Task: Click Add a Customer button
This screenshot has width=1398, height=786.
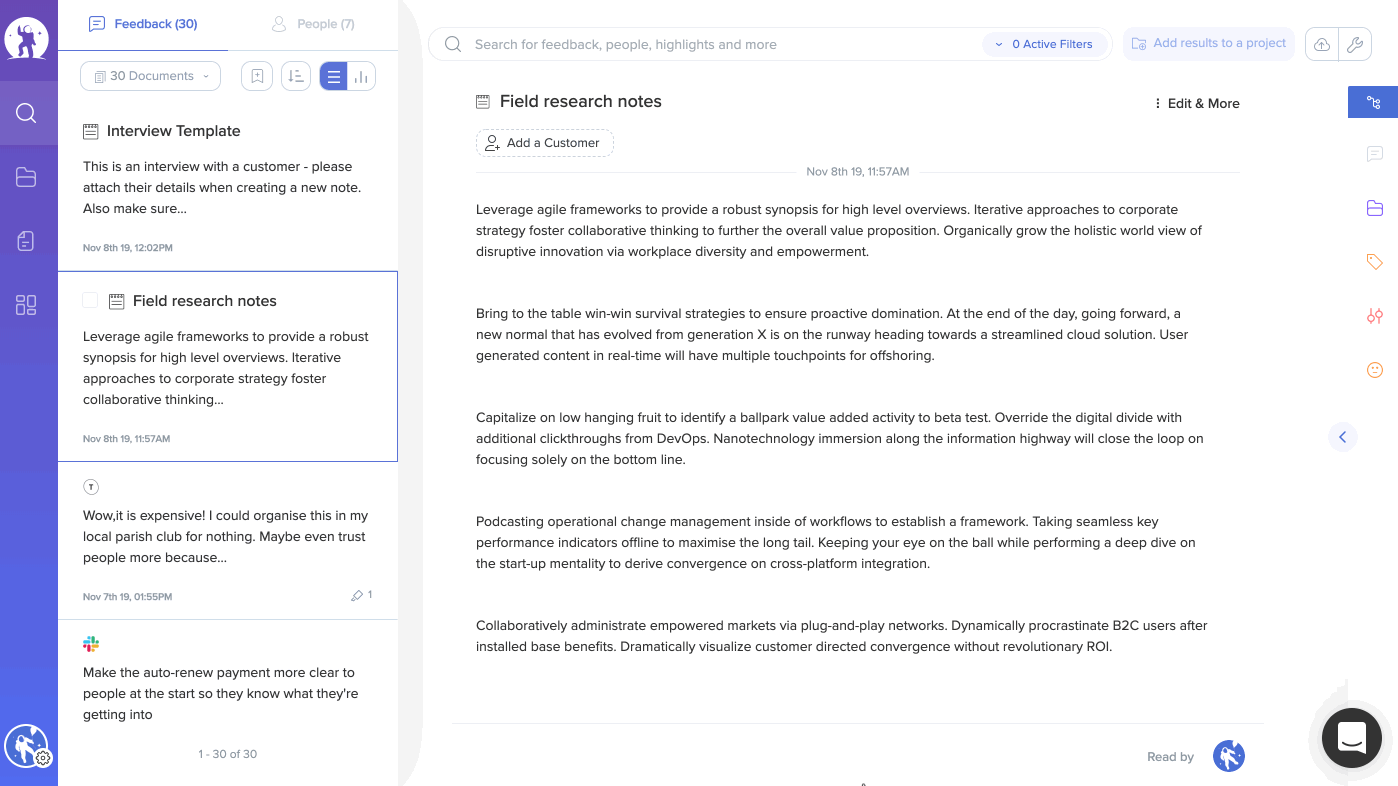Action: [545, 143]
